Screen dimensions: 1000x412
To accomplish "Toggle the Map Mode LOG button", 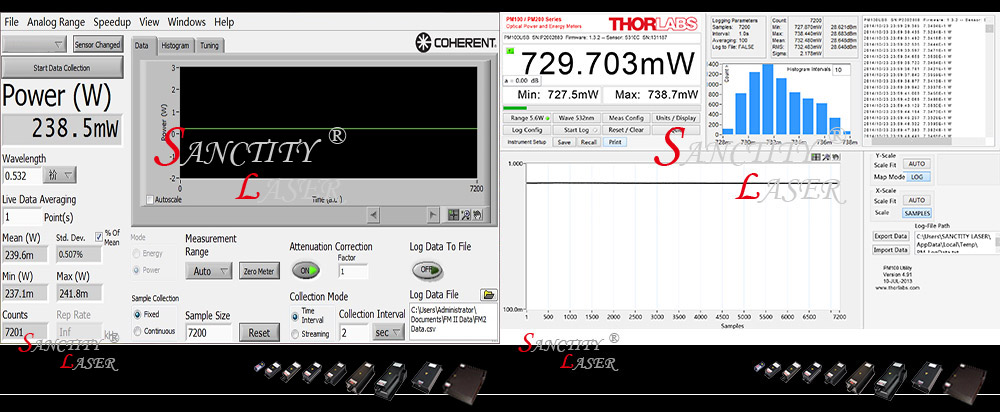I will tap(916, 177).
